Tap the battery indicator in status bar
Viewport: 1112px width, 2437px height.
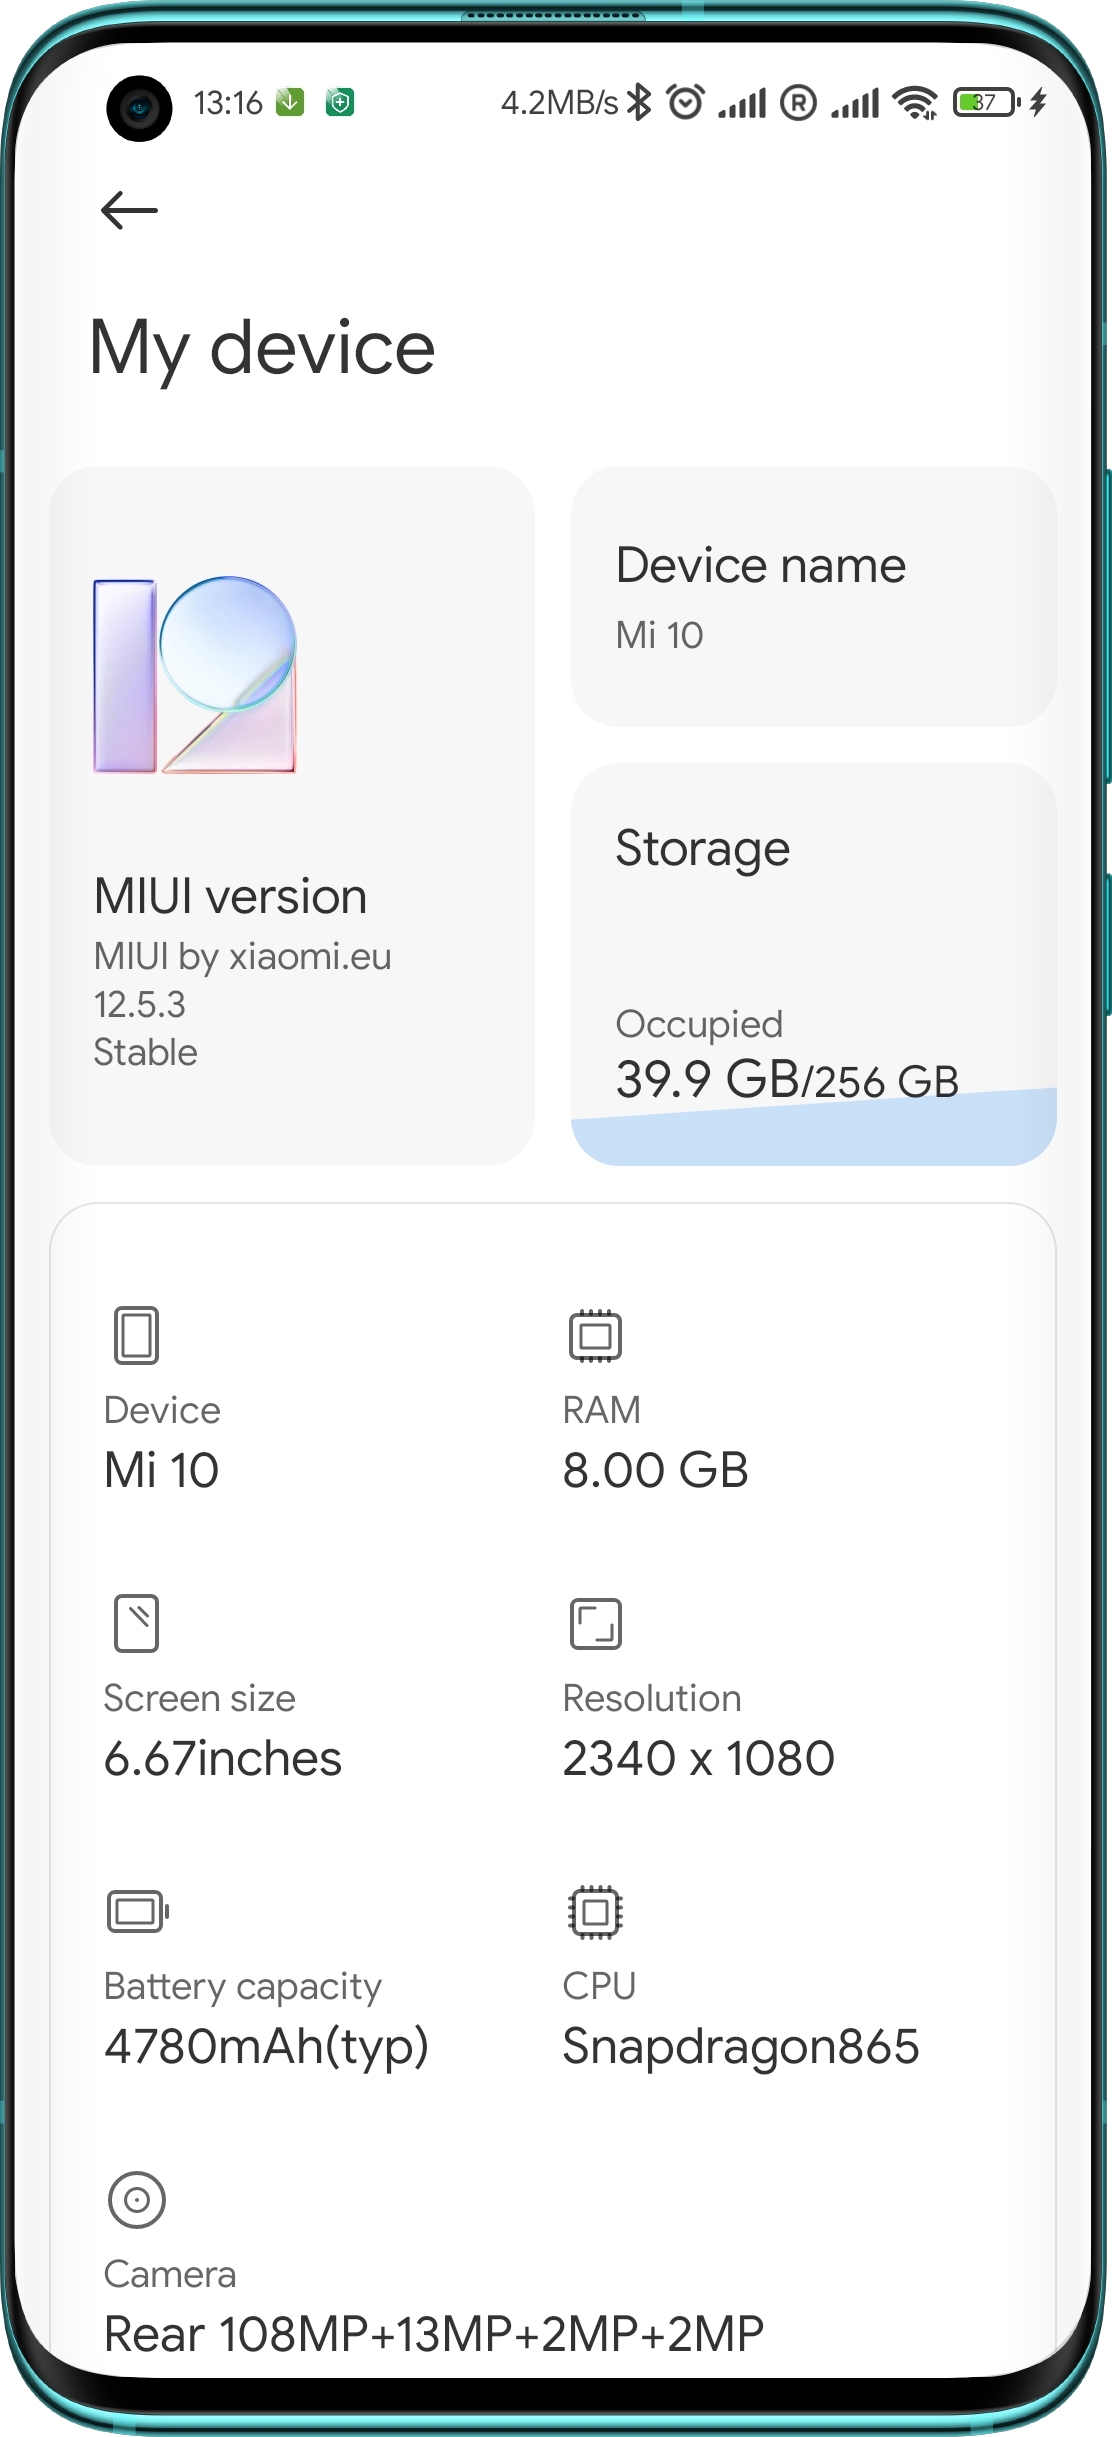pos(987,102)
